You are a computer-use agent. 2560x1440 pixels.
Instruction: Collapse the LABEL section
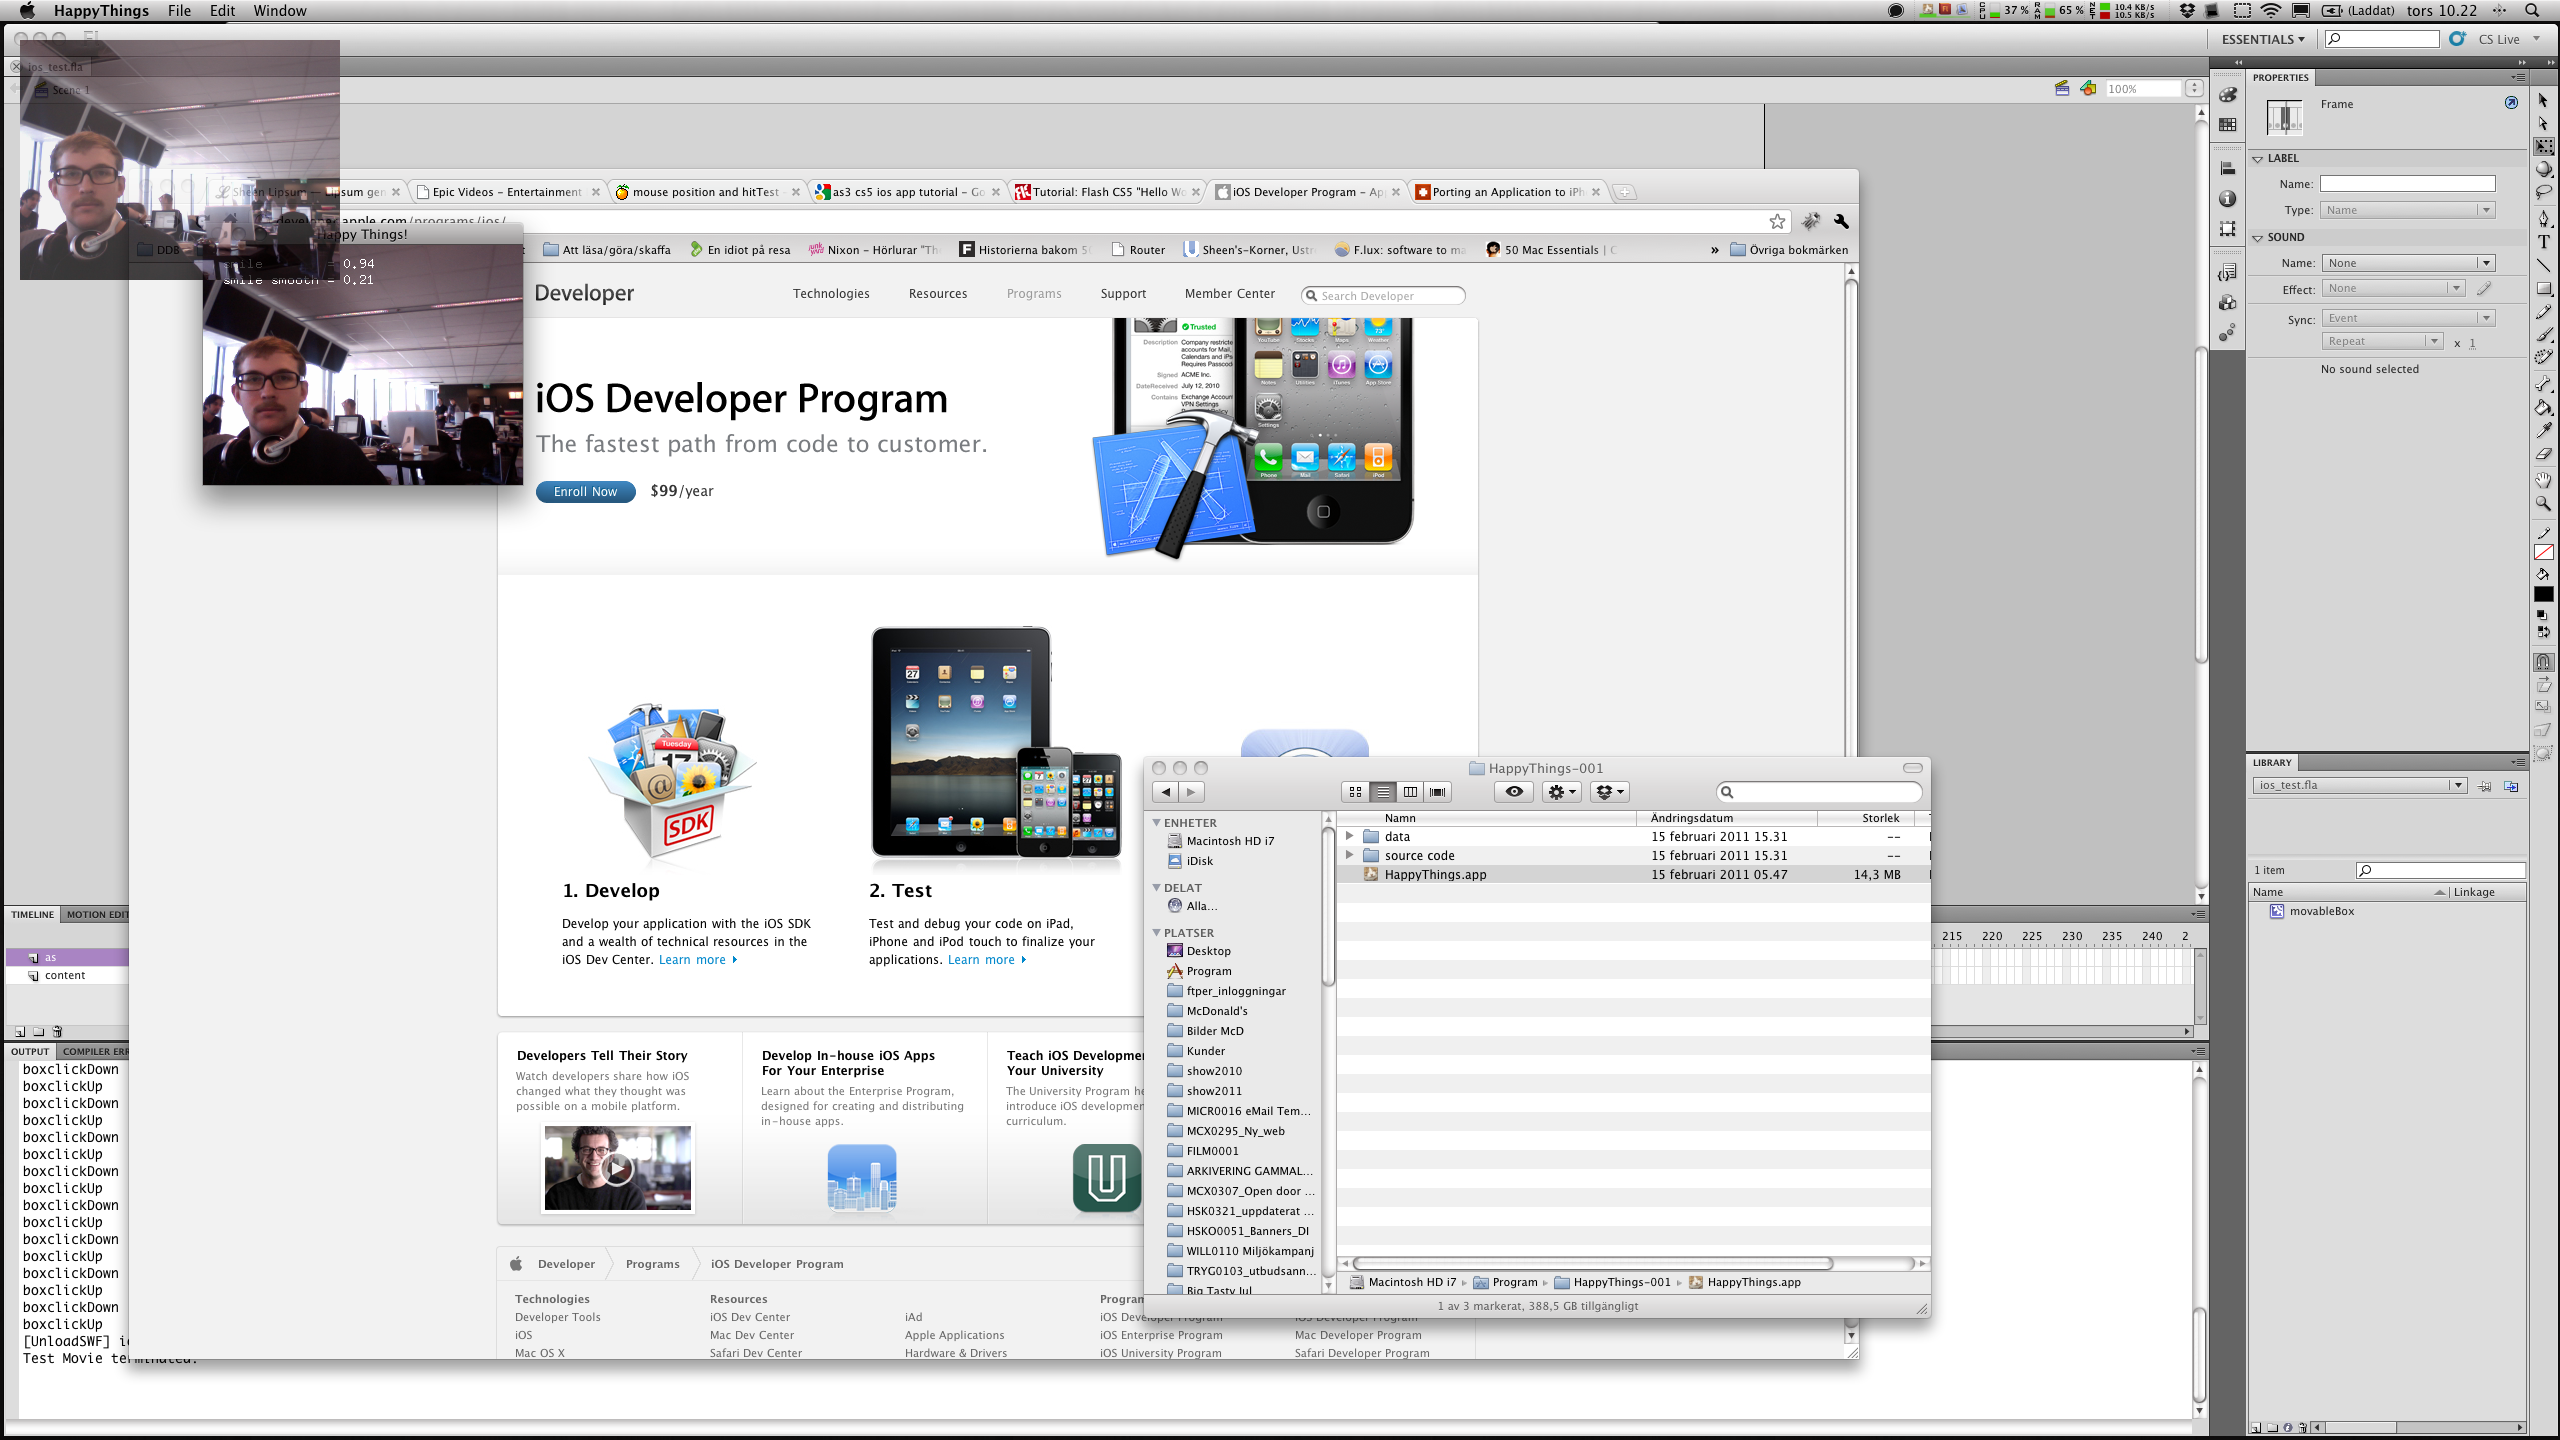(x=2257, y=158)
